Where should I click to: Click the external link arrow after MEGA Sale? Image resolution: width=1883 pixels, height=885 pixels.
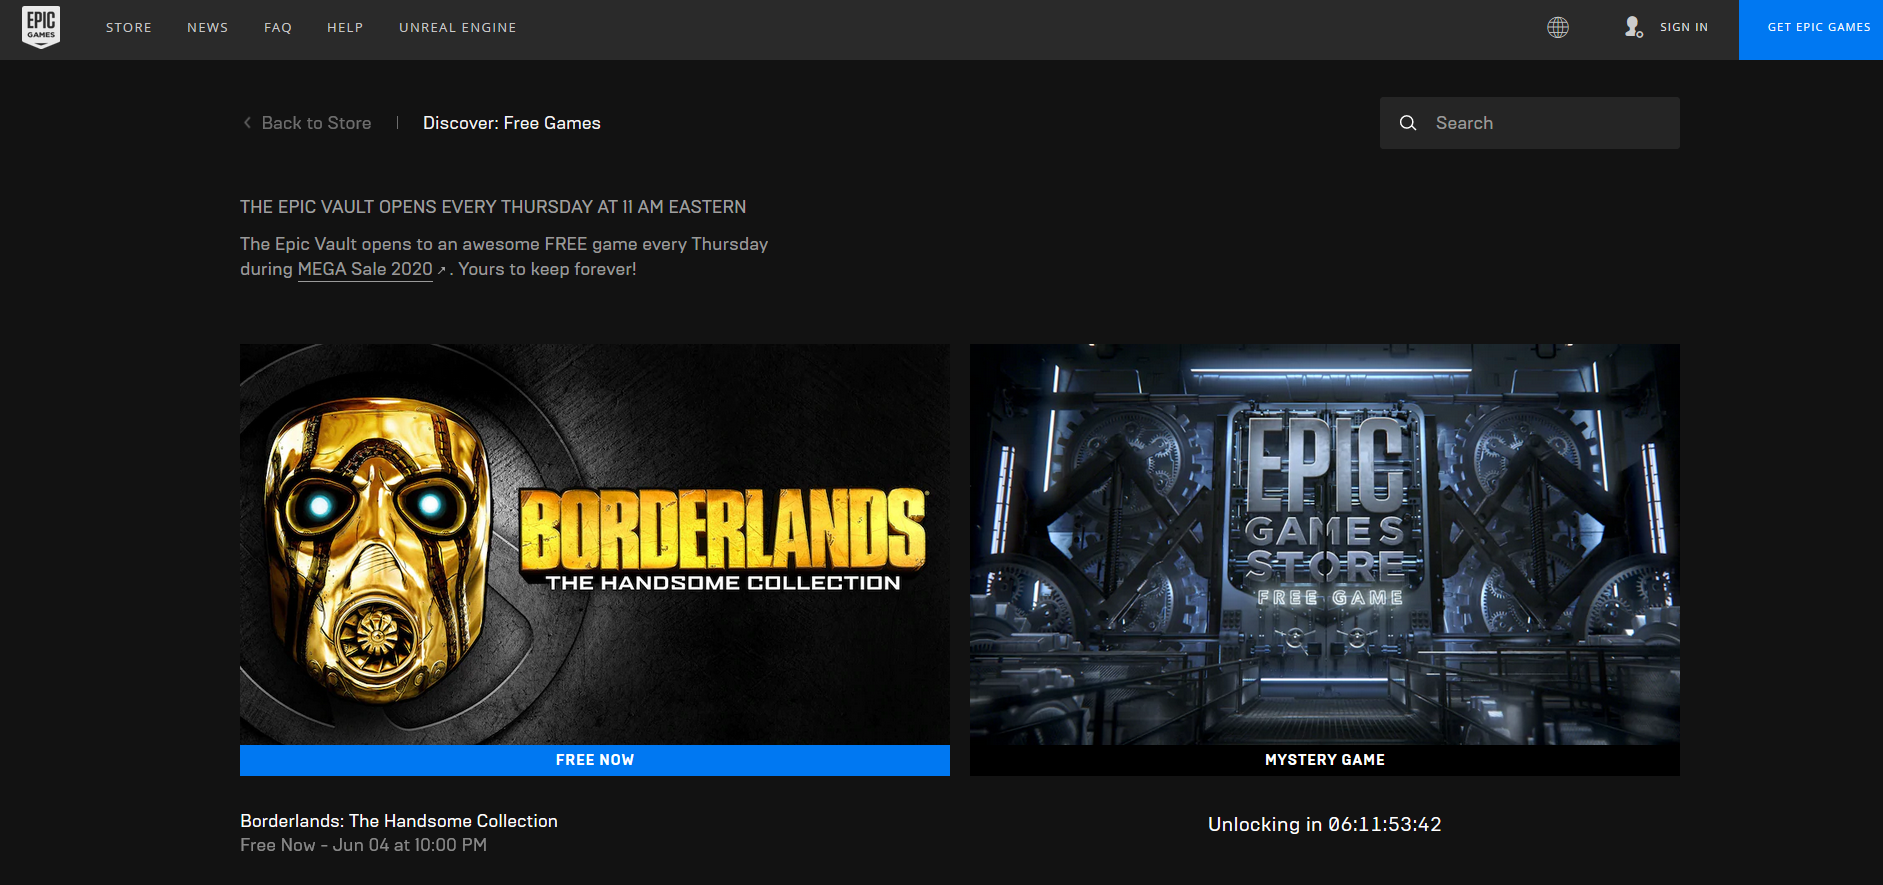(x=441, y=270)
